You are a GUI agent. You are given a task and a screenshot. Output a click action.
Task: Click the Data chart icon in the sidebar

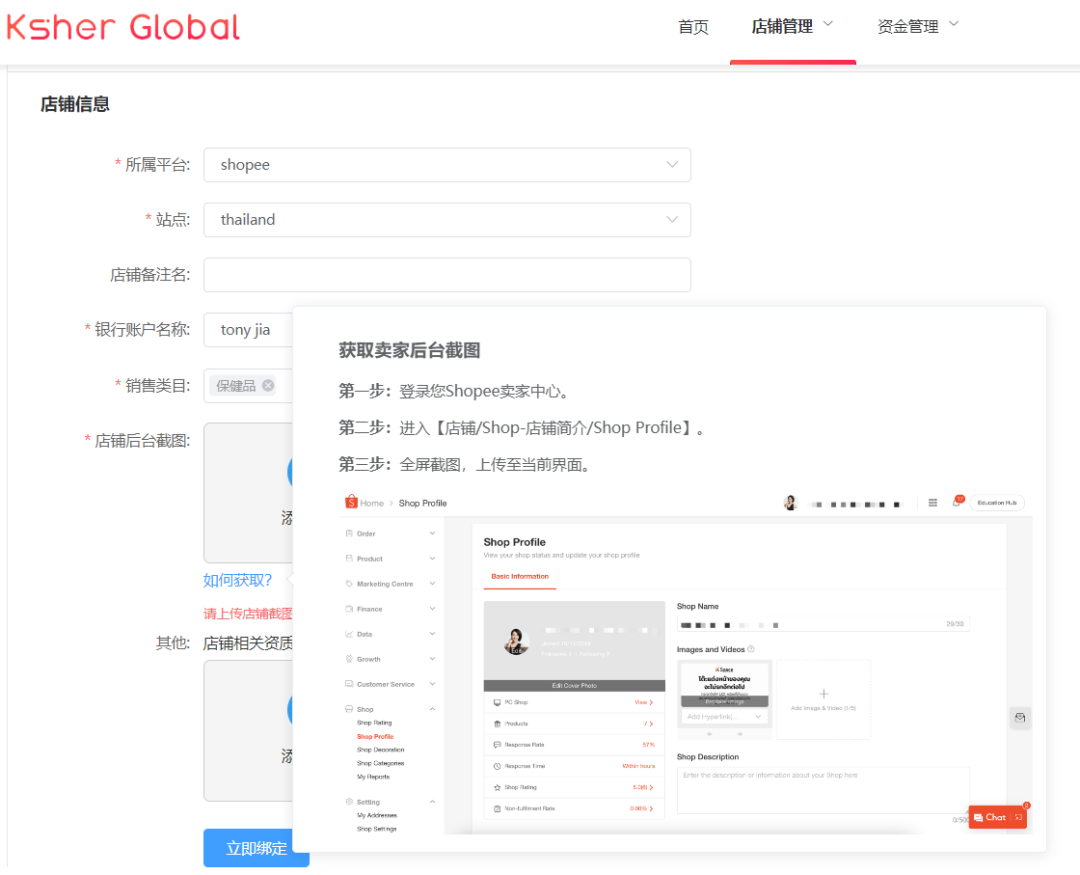tap(347, 634)
